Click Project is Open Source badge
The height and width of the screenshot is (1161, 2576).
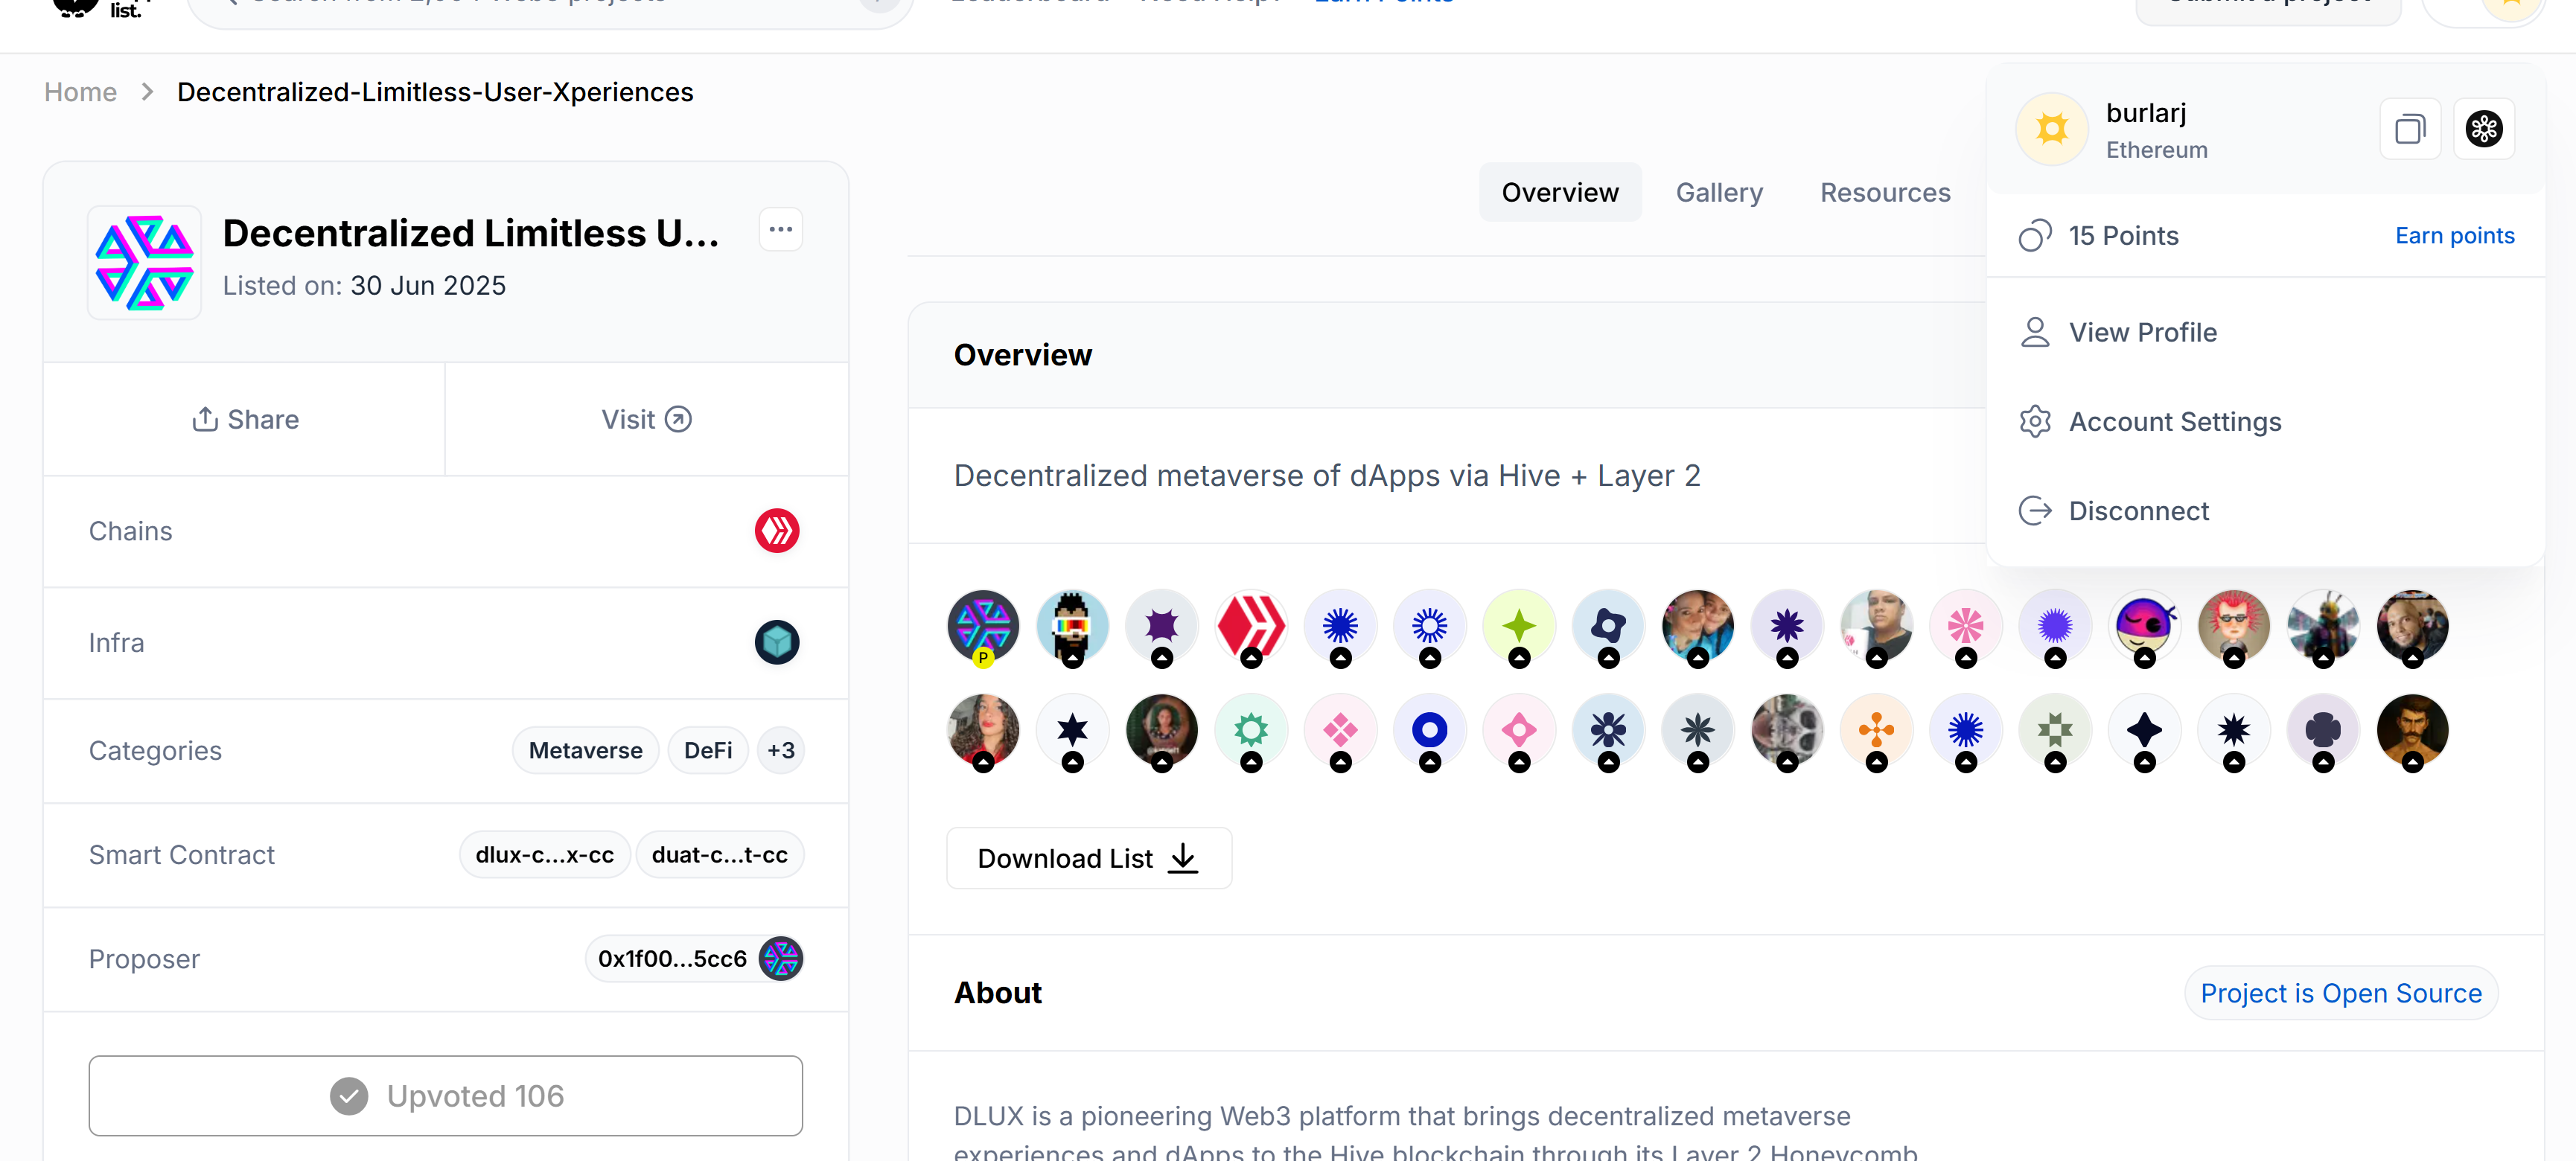[x=2340, y=993]
